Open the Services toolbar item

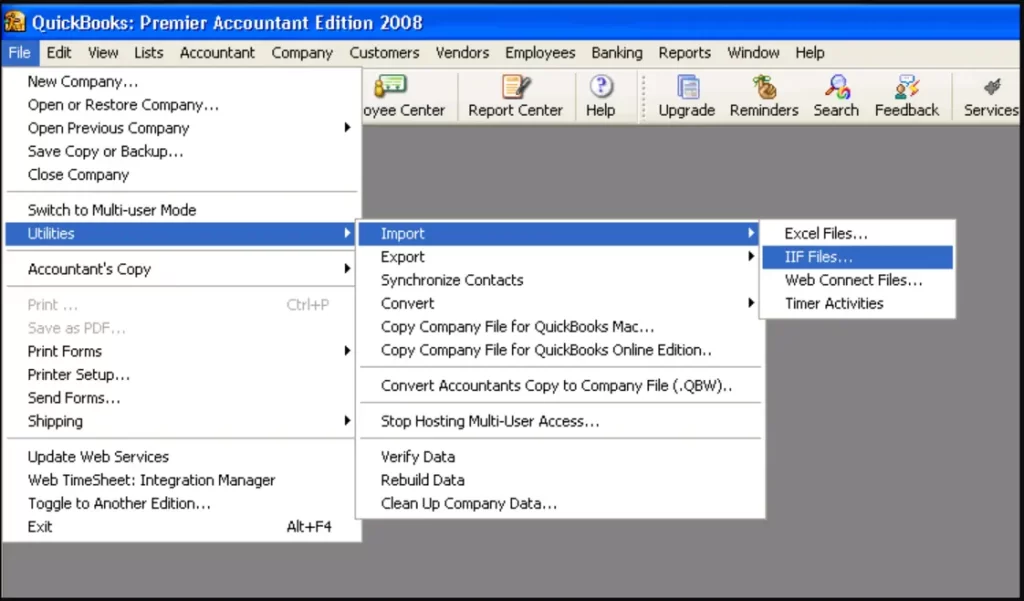pos(991,96)
